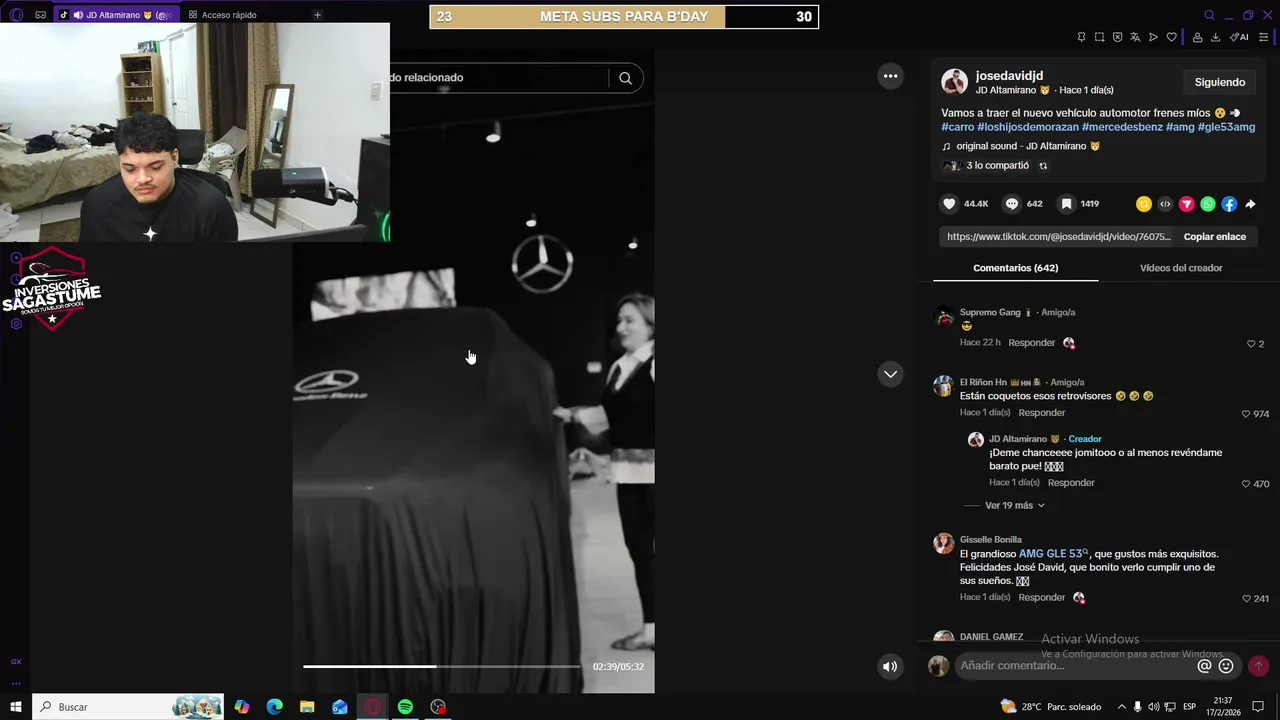The height and width of the screenshot is (720, 1280).
Task: Bookmark page with heart icon in toolbar
Action: (x=1171, y=37)
